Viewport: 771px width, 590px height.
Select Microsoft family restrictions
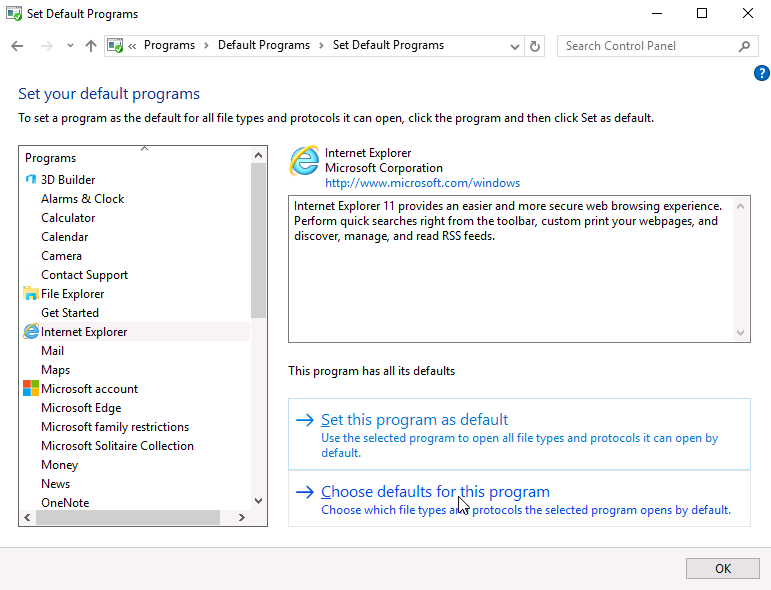pyautogui.click(x=115, y=427)
